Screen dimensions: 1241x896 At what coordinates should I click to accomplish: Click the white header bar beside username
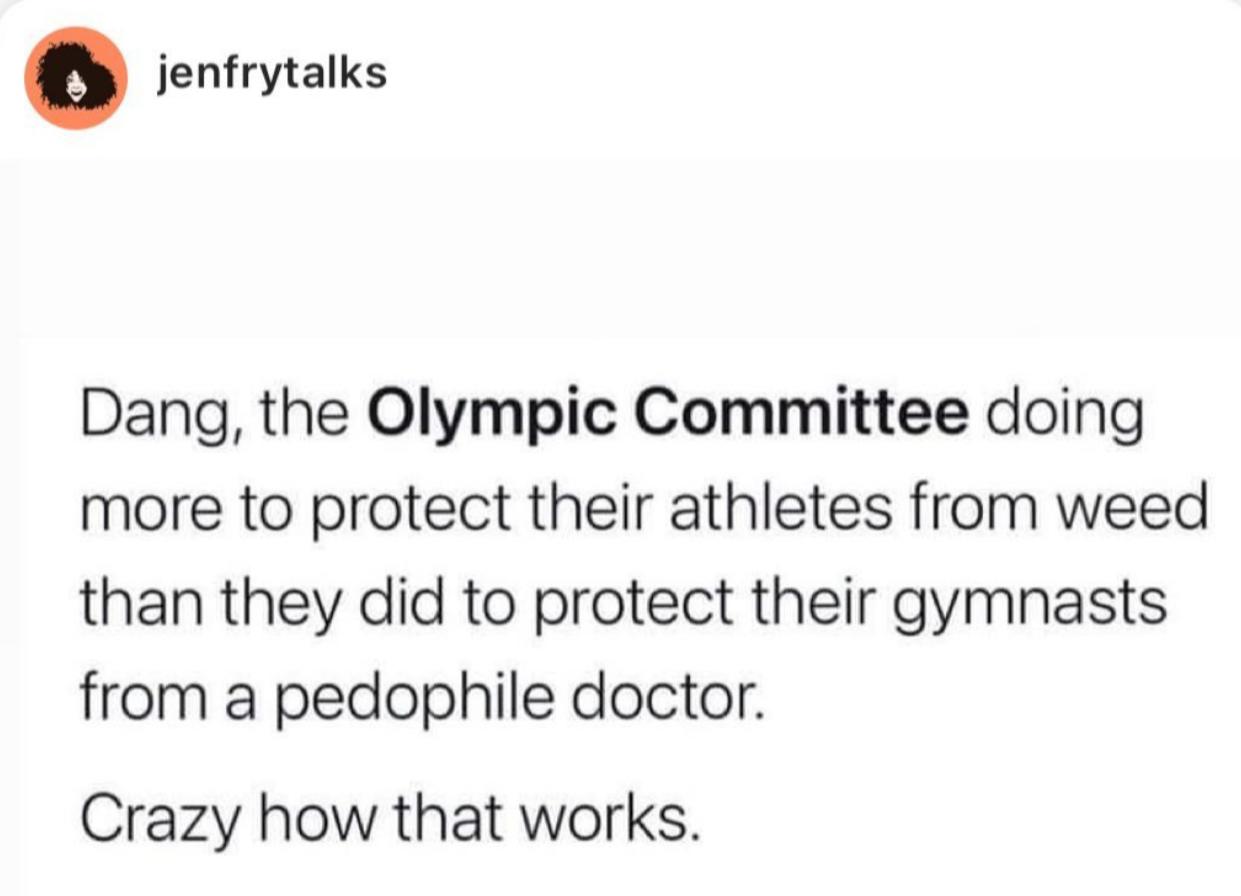pos(800,75)
